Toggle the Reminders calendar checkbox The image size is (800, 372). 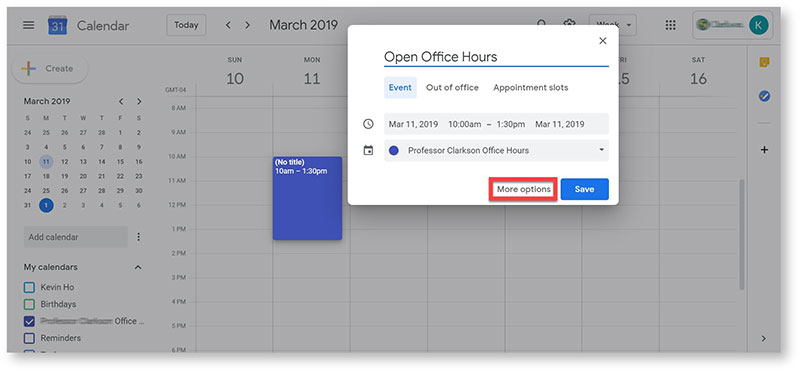[x=30, y=338]
